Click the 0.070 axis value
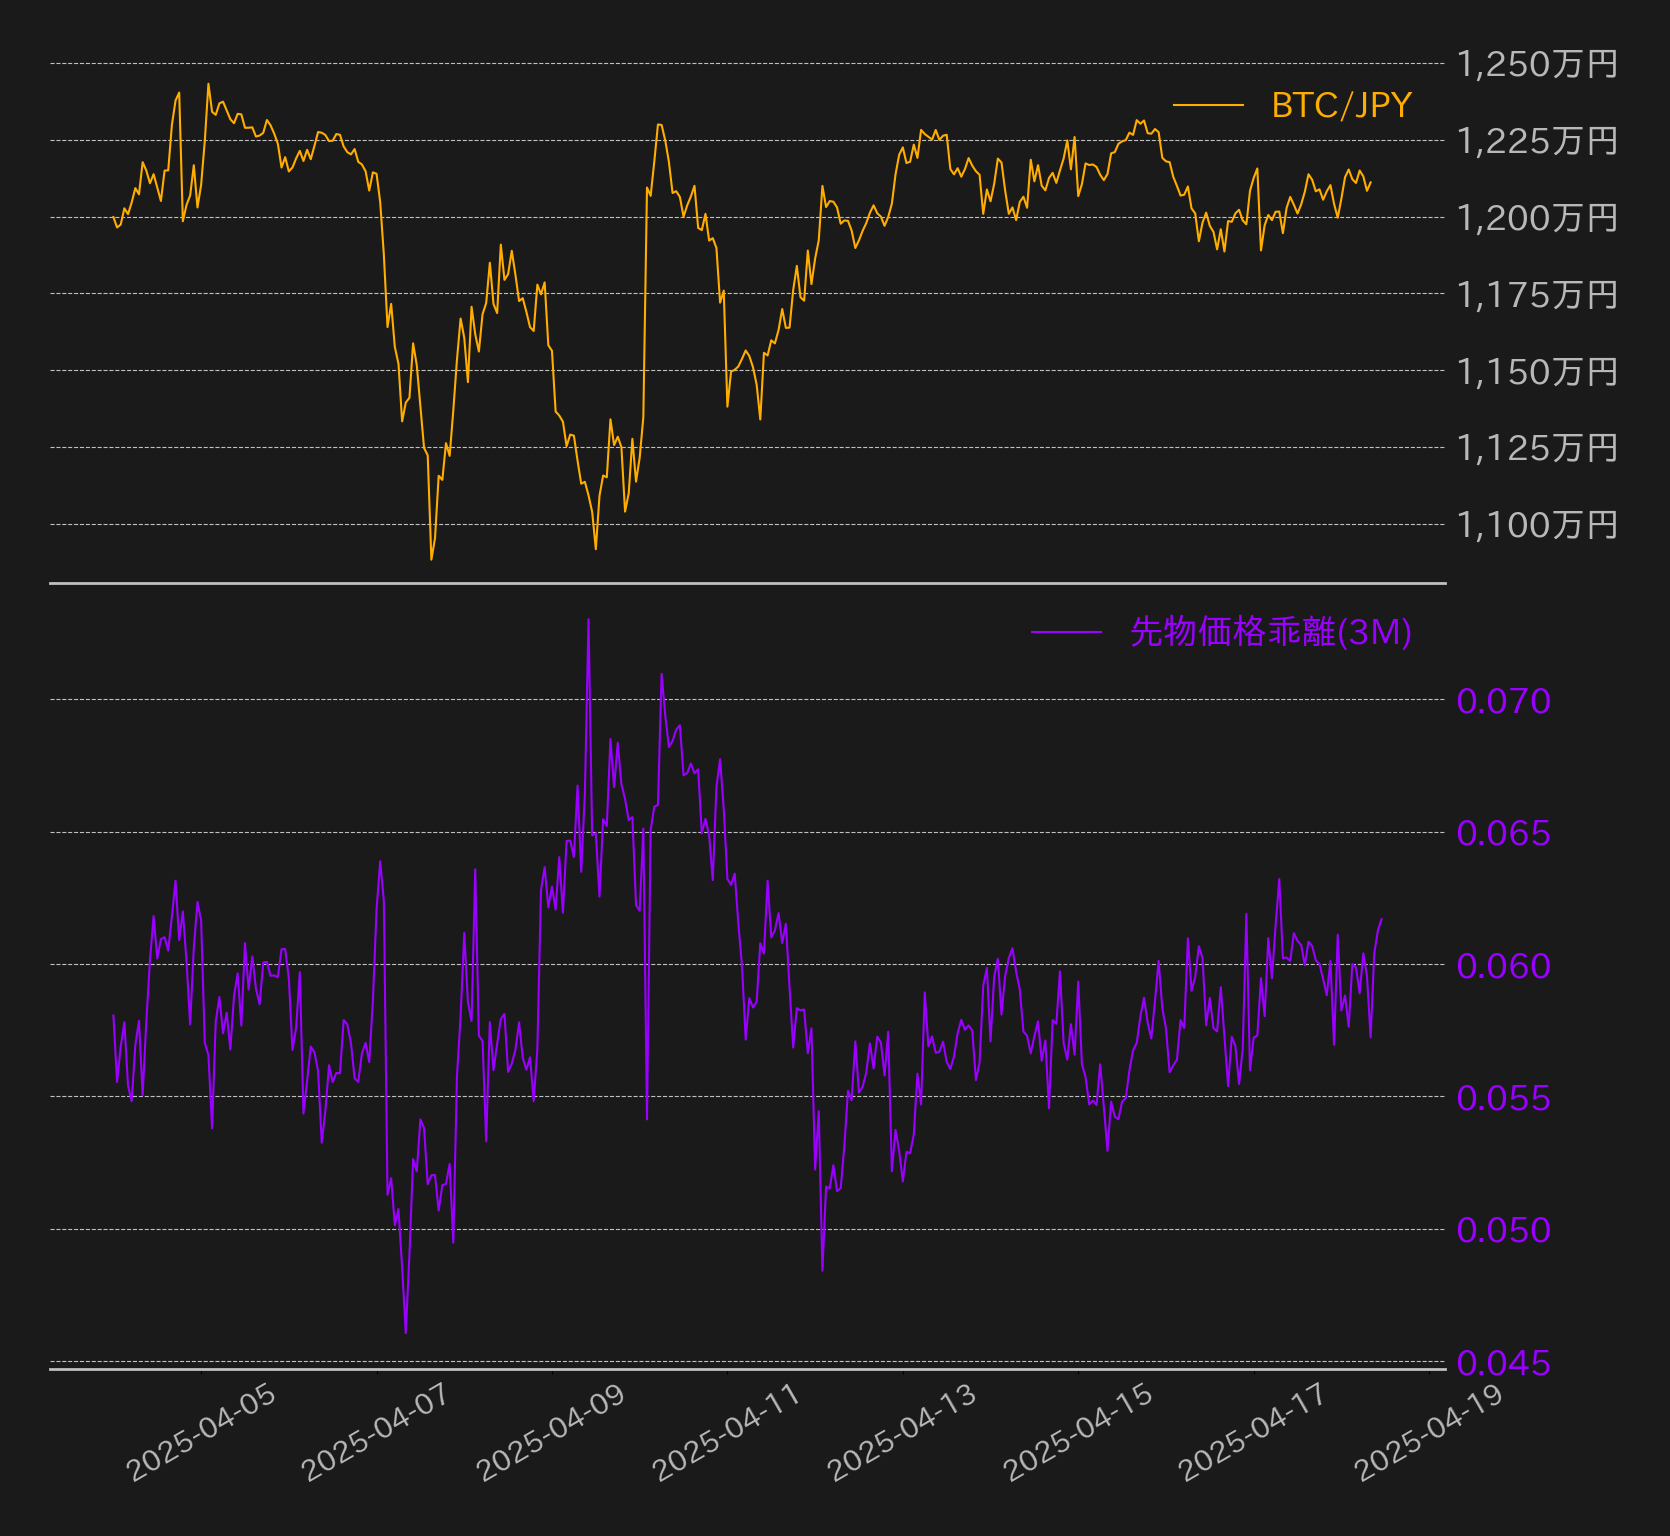This screenshot has height=1536, width=1670. [x=1504, y=701]
